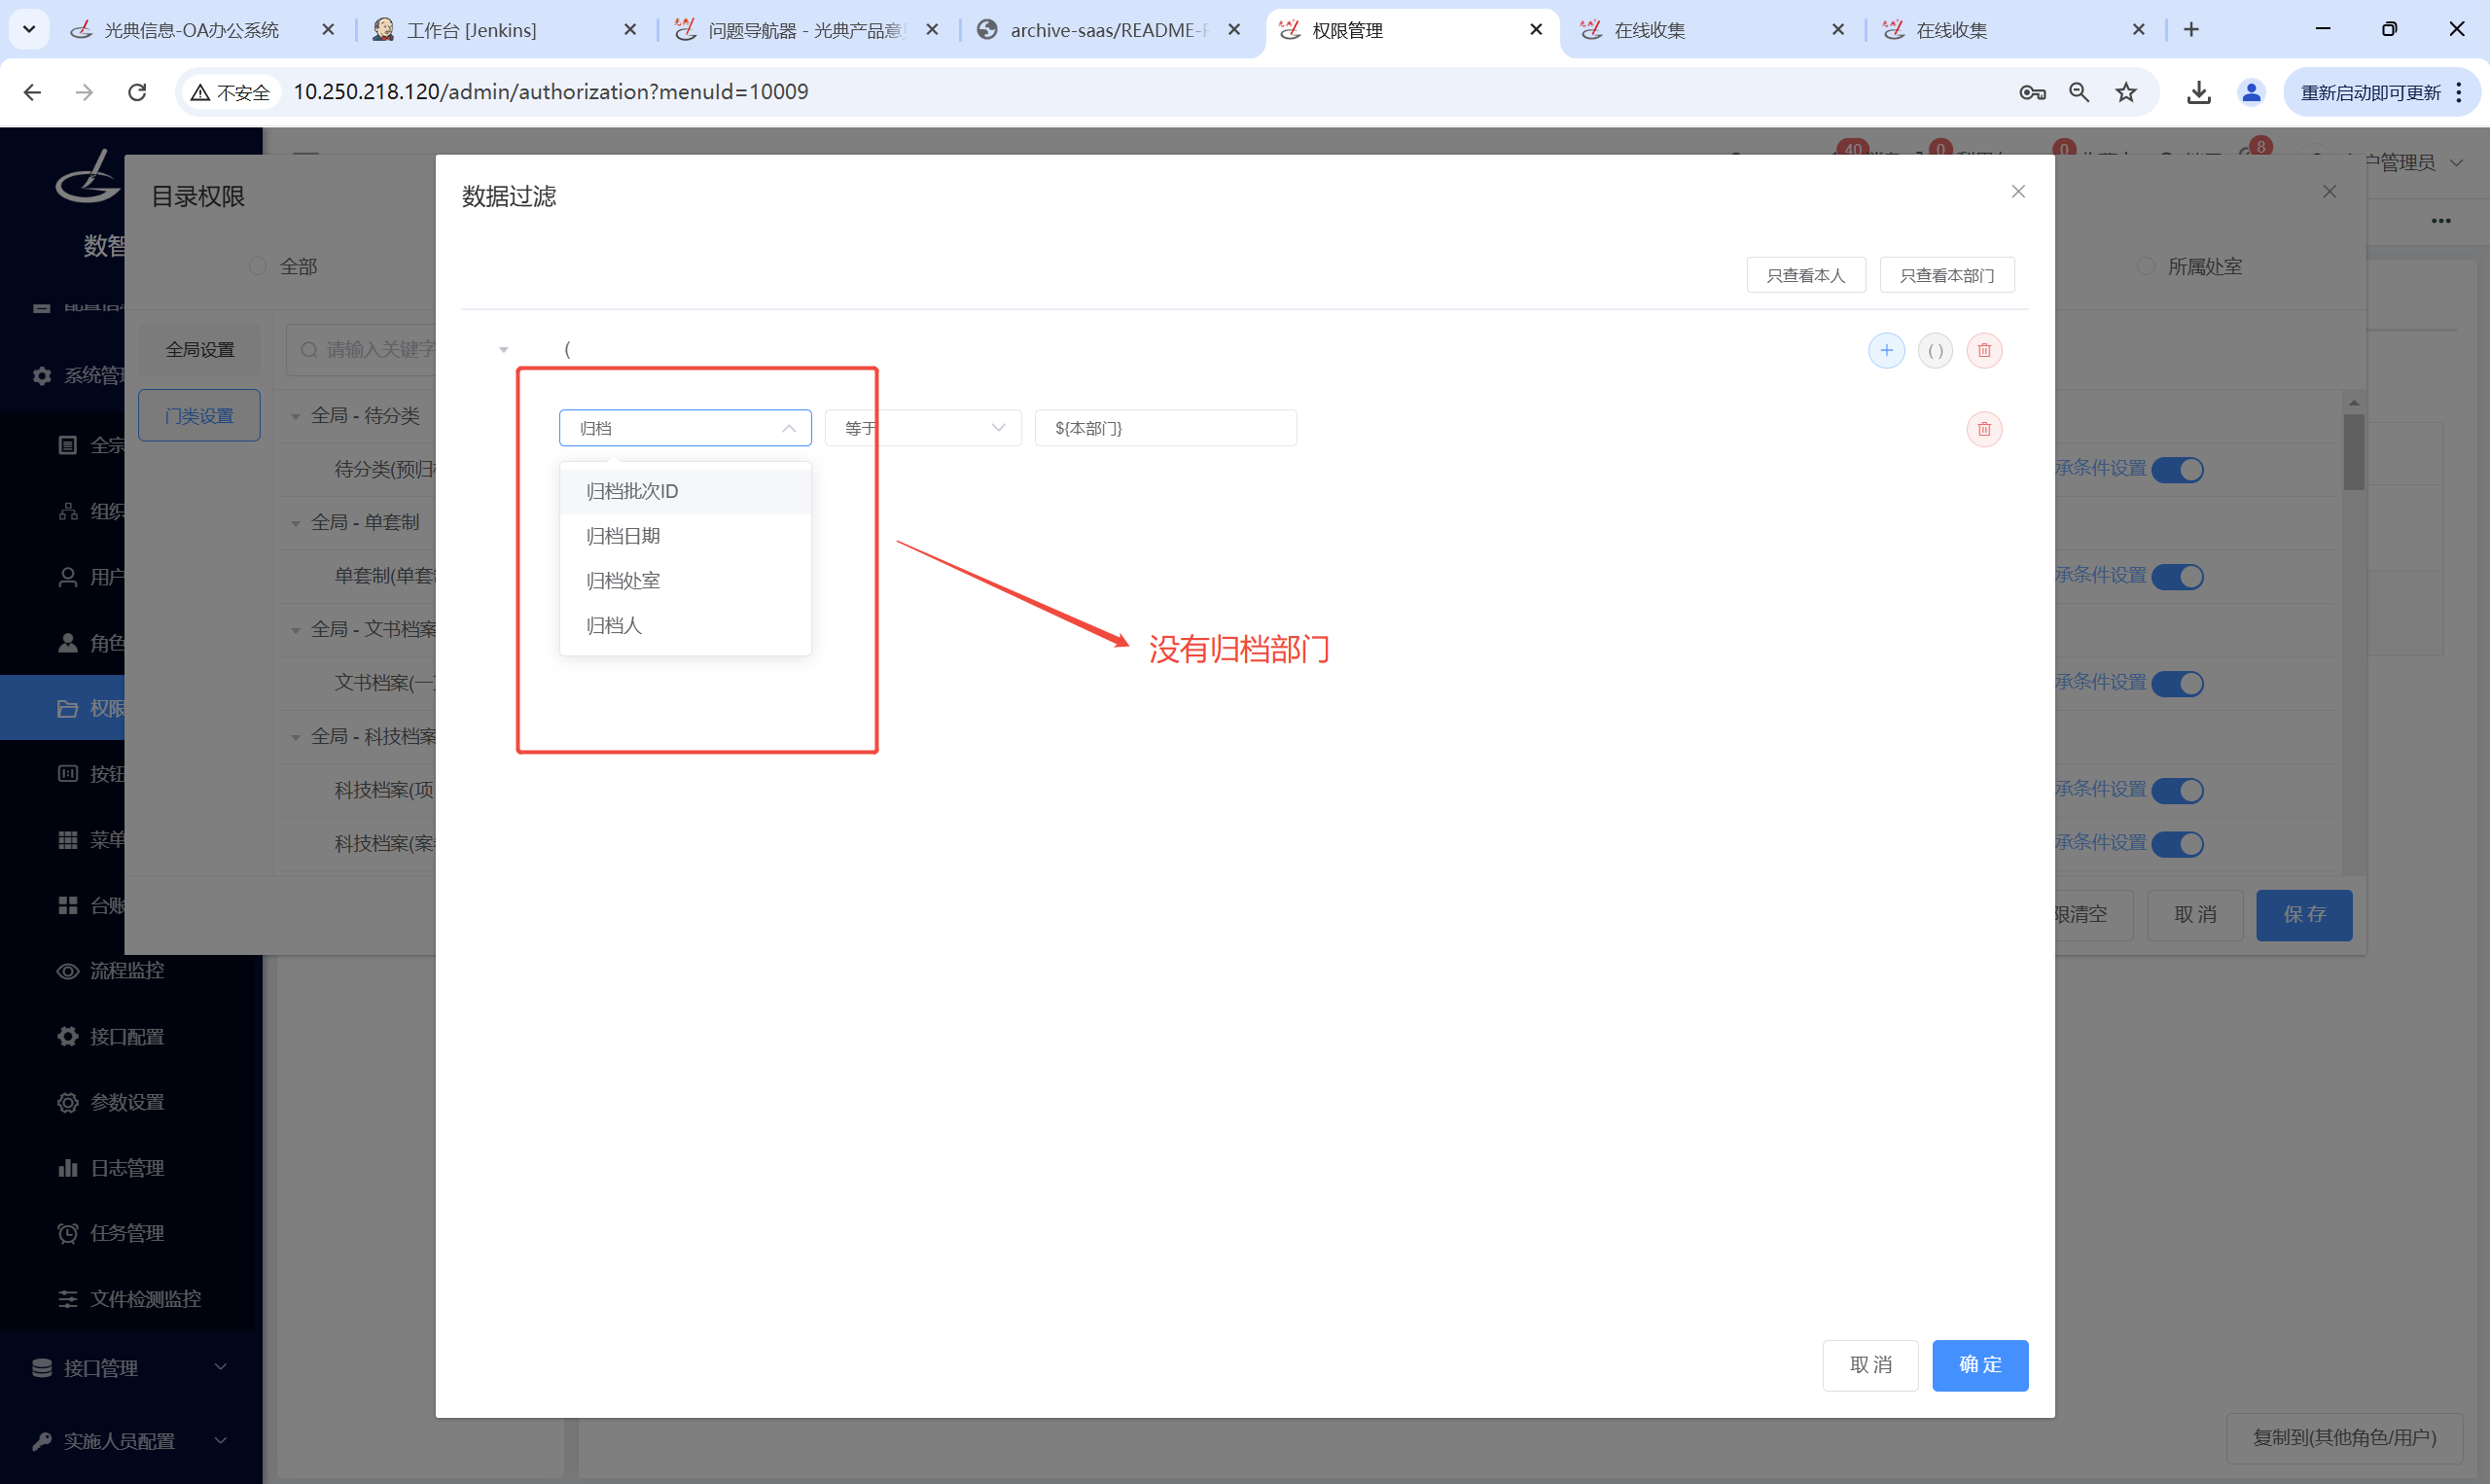Open the new tab plus button
The width and height of the screenshot is (2490, 1484).
tap(2191, 30)
